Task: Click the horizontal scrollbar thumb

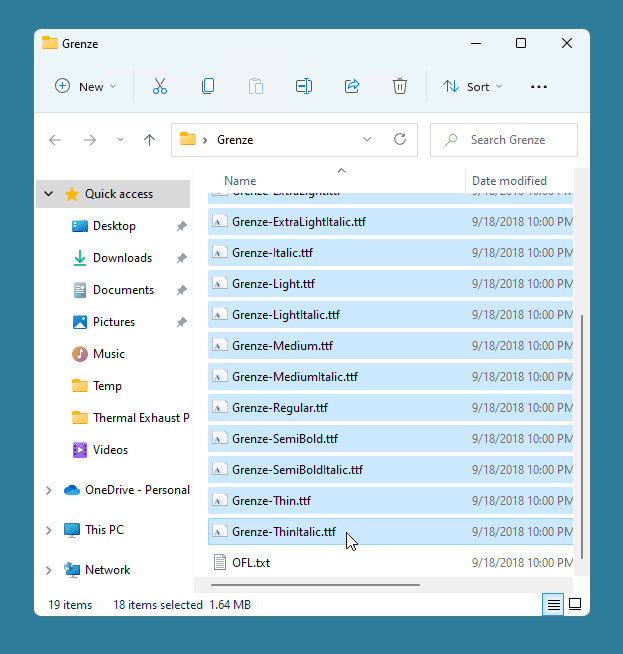Action: tap(315, 585)
